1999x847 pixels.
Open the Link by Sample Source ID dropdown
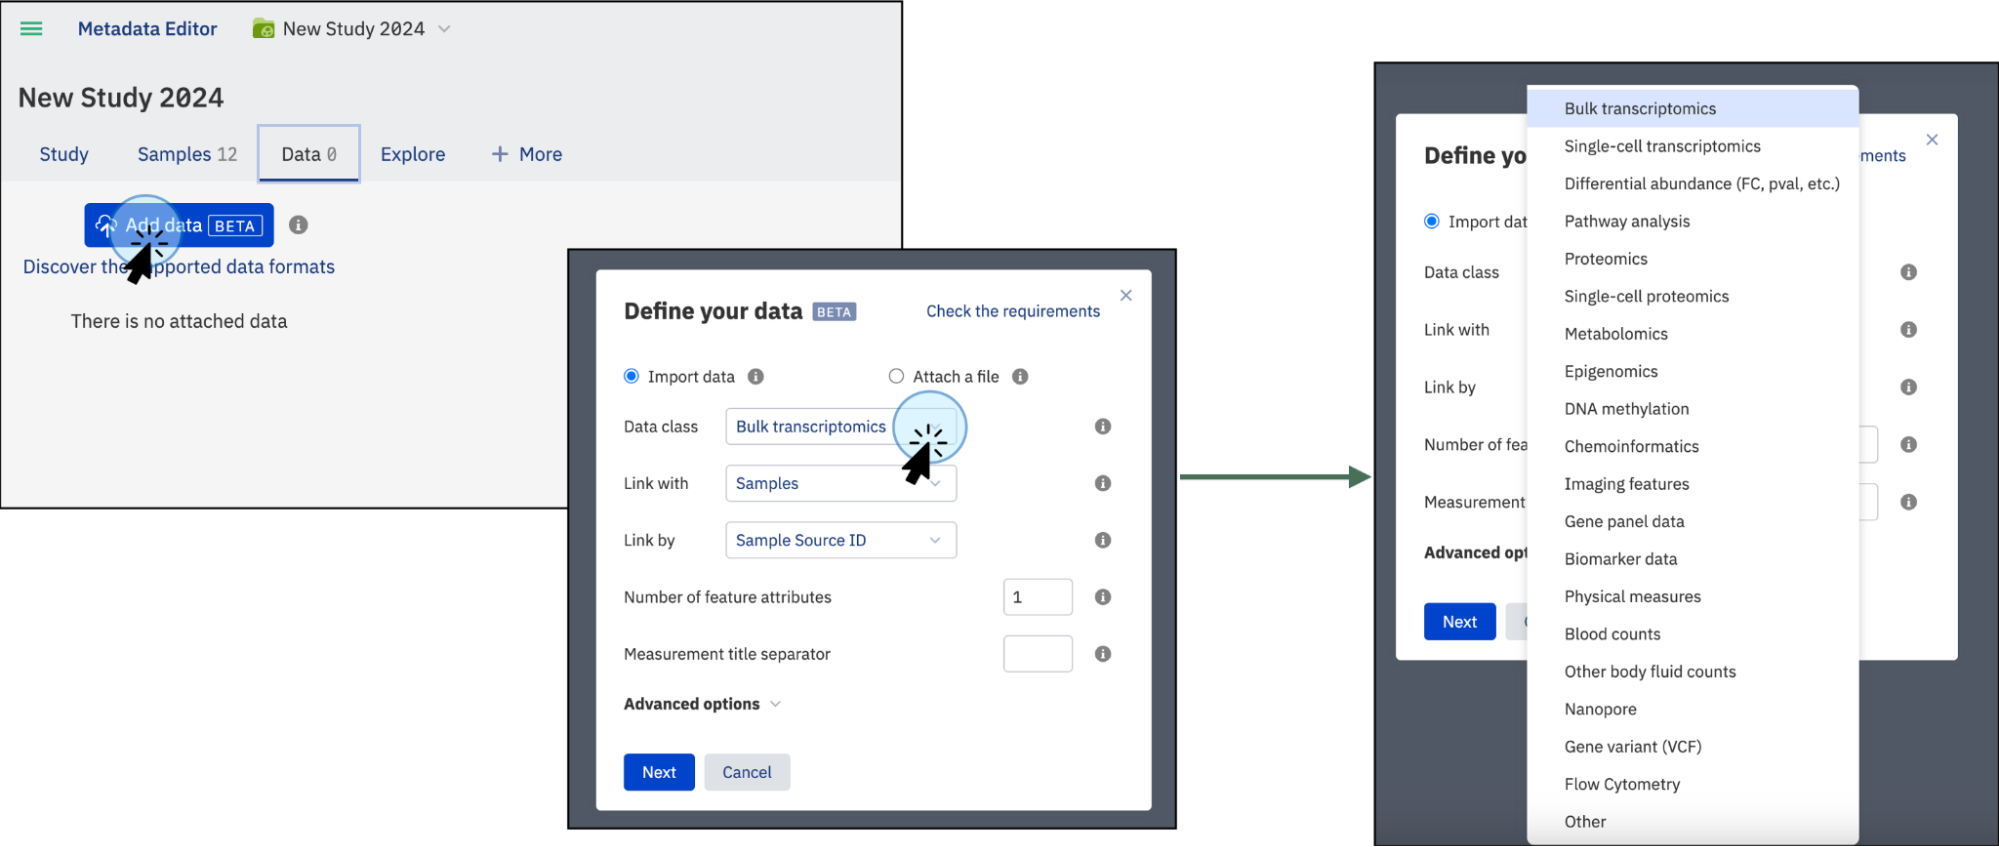[x=840, y=540]
